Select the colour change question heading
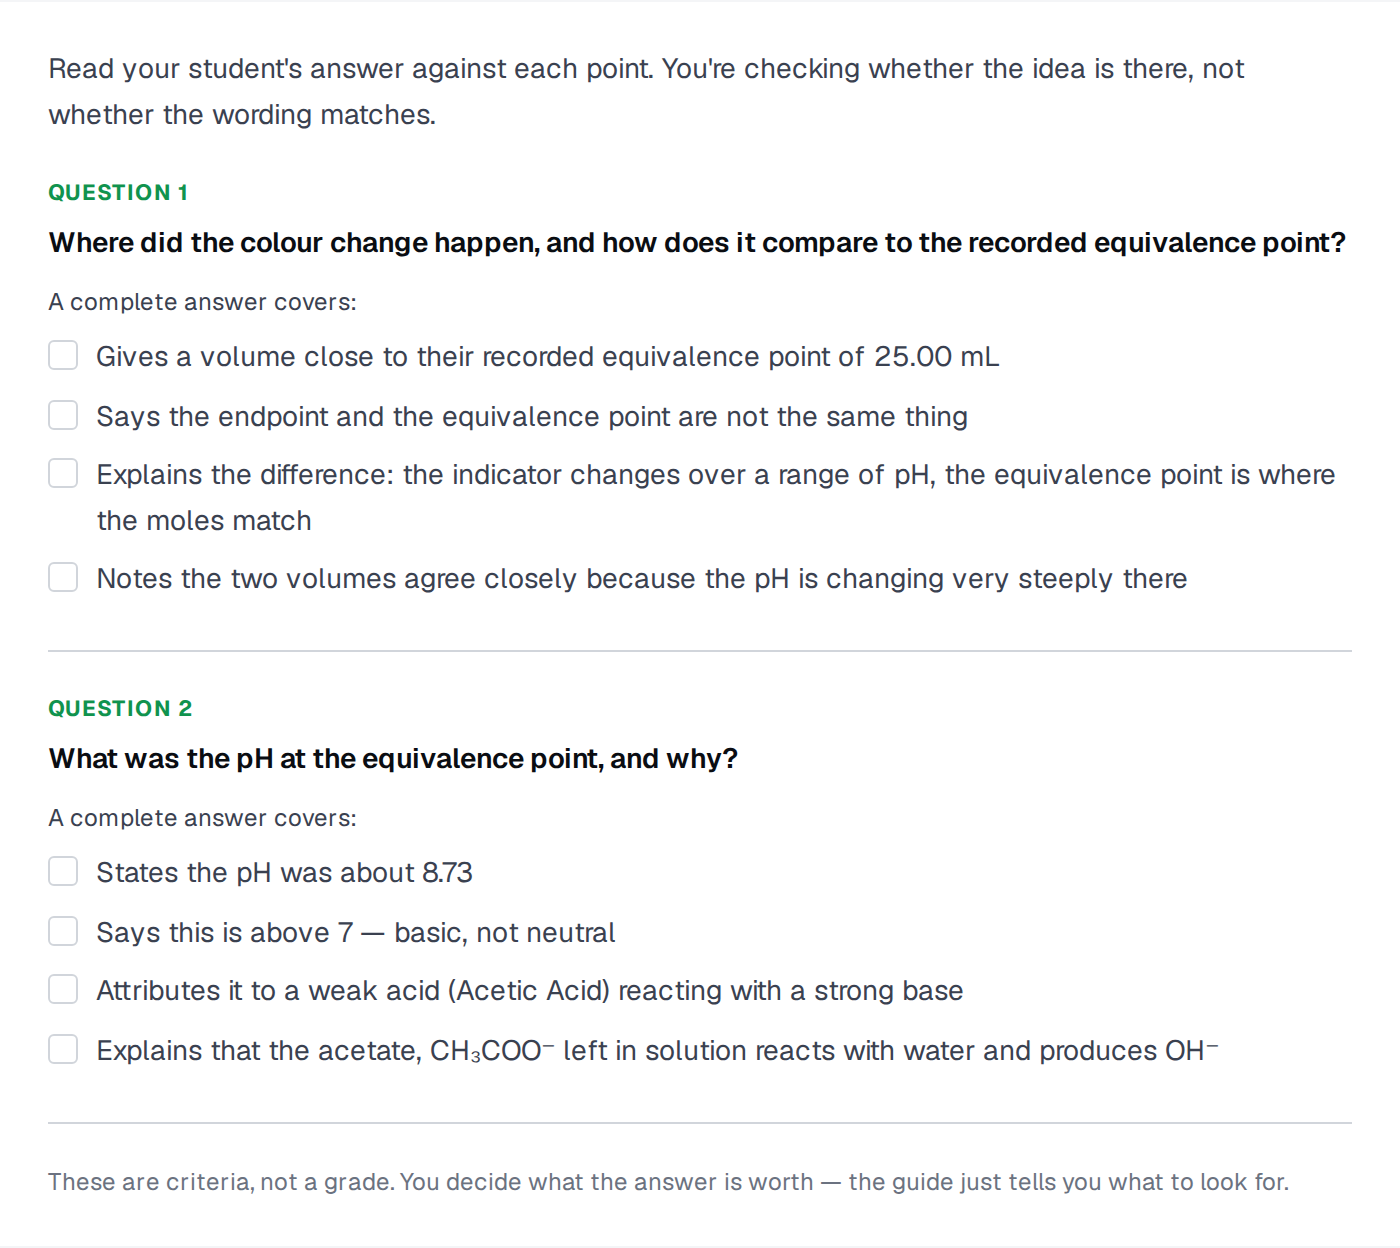This screenshot has width=1400, height=1248. pos(697,243)
